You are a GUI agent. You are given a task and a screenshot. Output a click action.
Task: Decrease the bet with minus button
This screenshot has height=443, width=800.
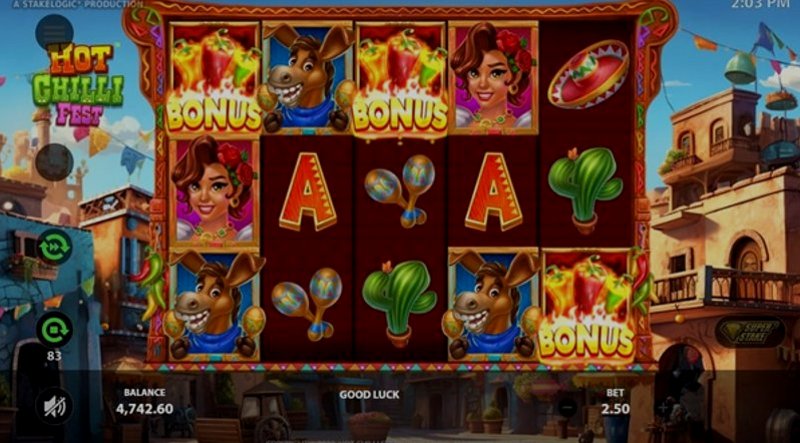pos(567,407)
